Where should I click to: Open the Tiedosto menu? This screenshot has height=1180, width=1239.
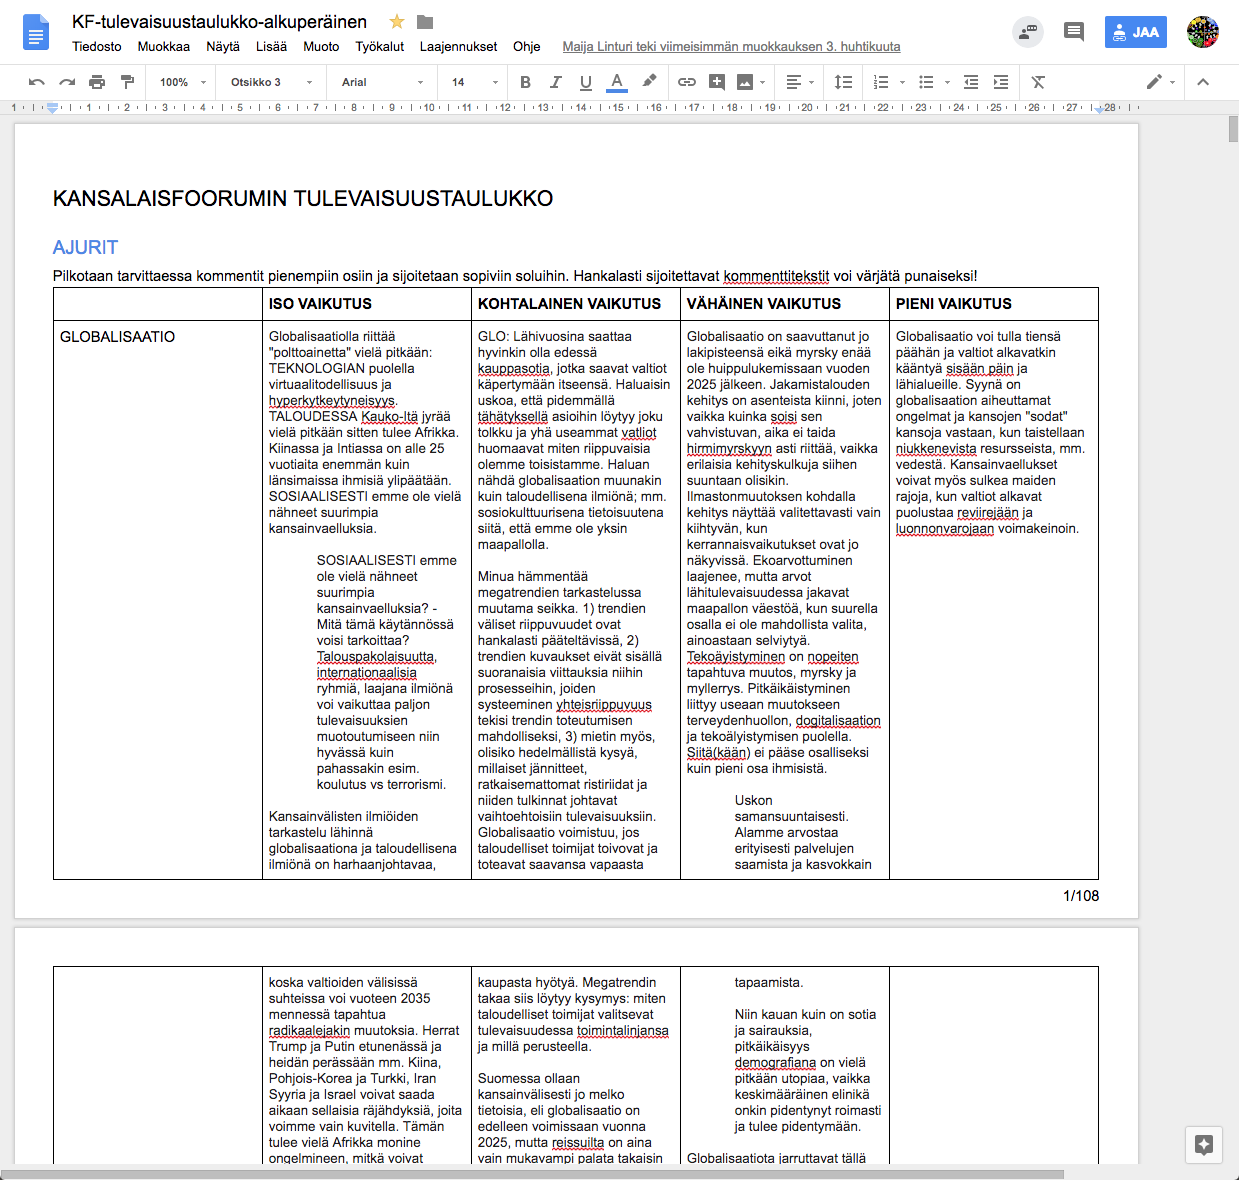tap(97, 46)
